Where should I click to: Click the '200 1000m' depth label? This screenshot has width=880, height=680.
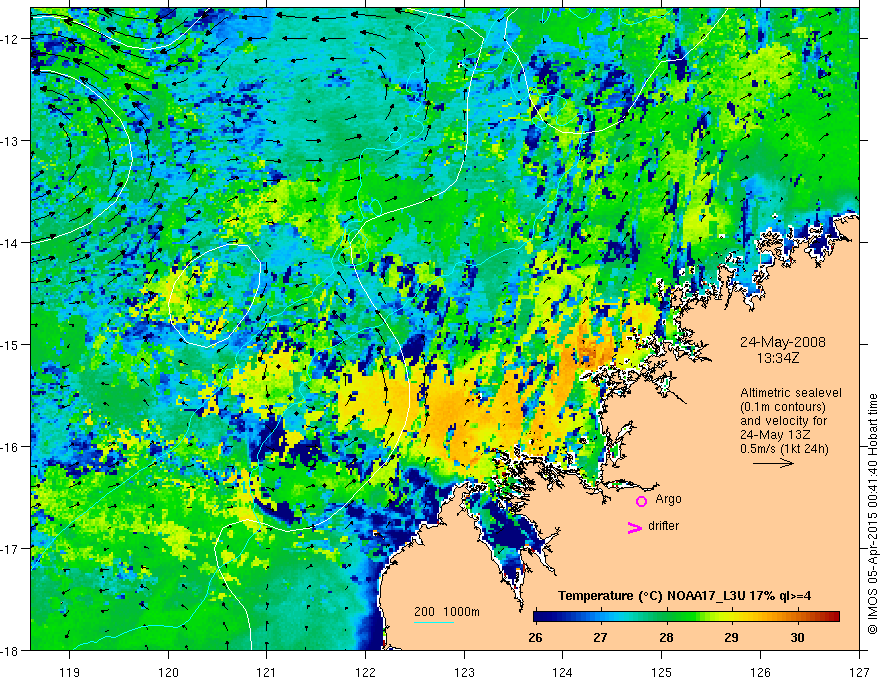pyautogui.click(x=447, y=612)
